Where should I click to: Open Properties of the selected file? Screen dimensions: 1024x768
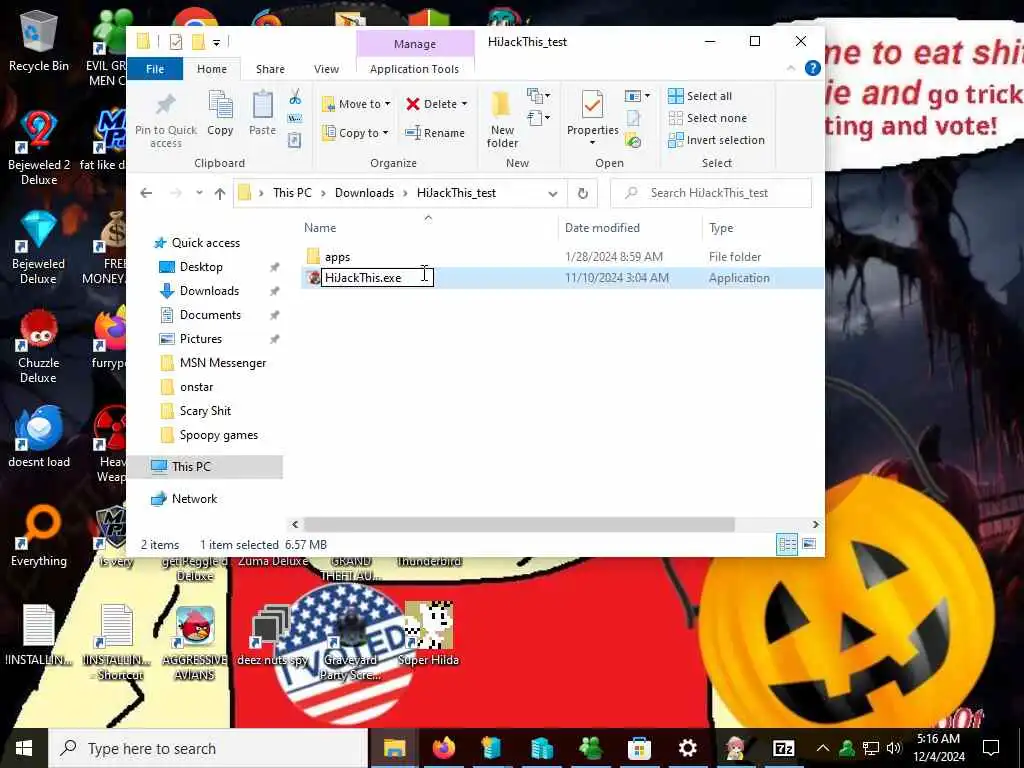[x=592, y=118]
